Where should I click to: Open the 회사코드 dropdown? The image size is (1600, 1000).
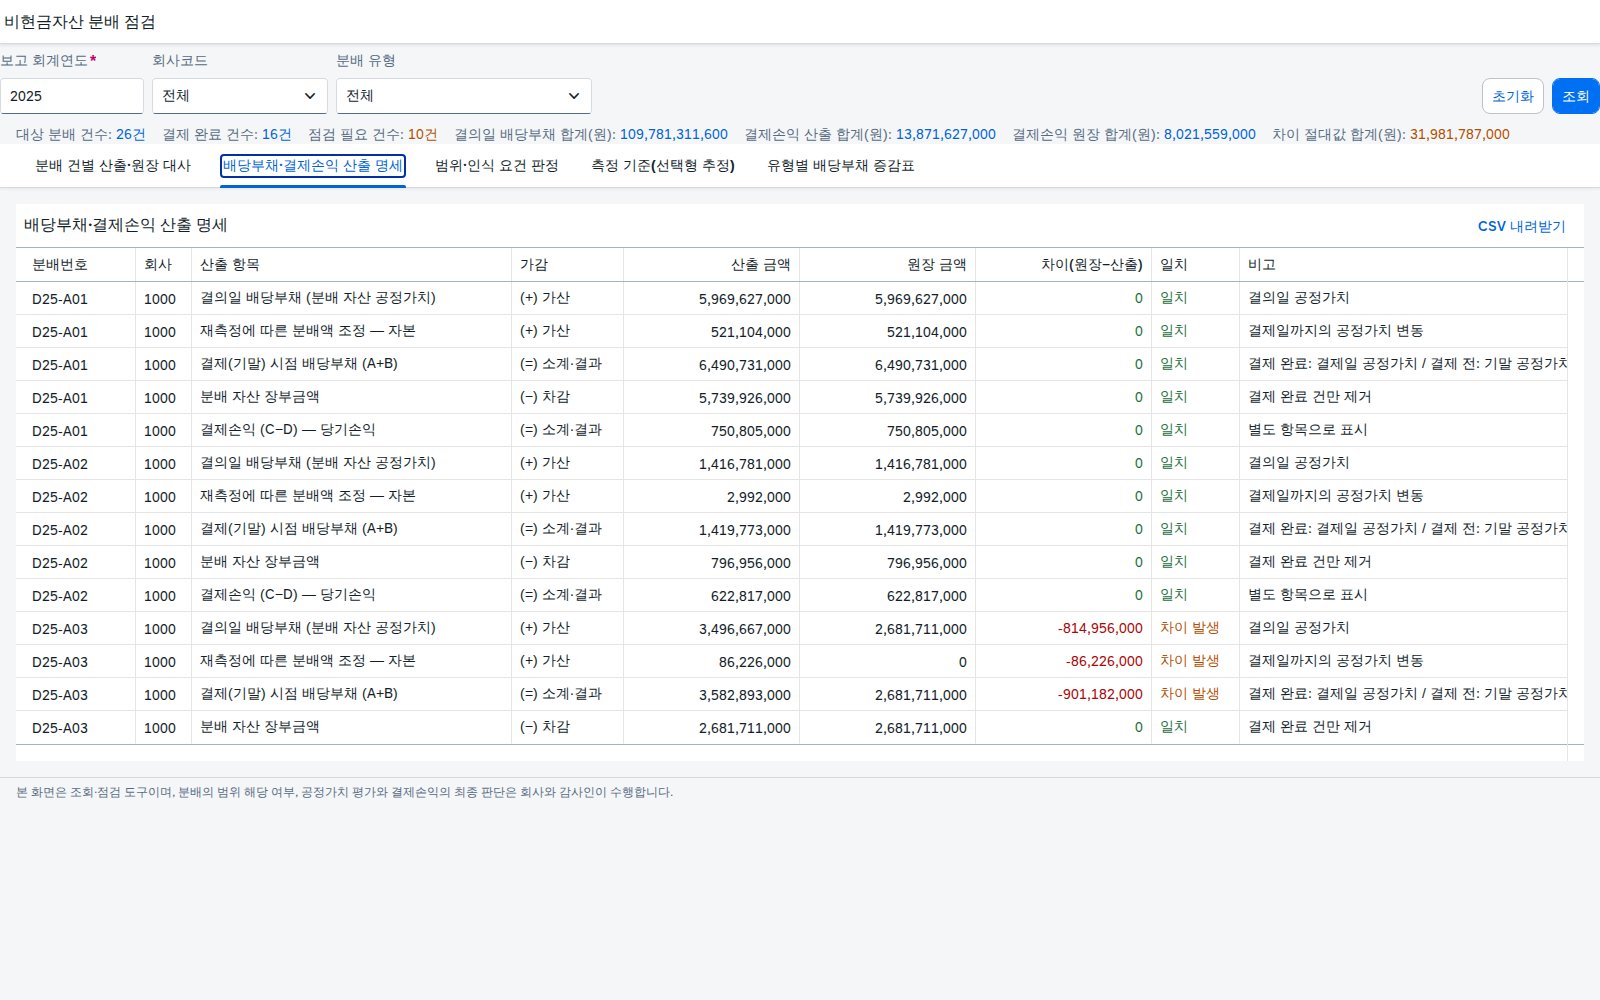click(240, 96)
